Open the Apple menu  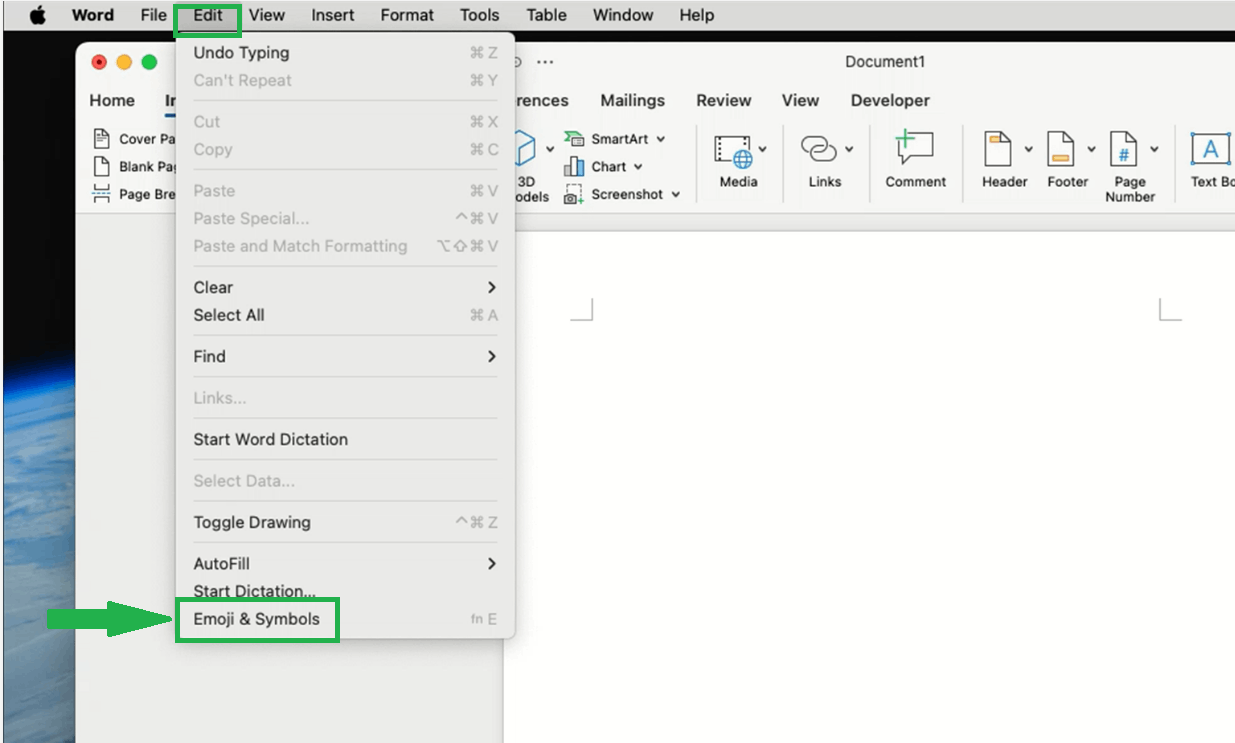click(x=38, y=15)
